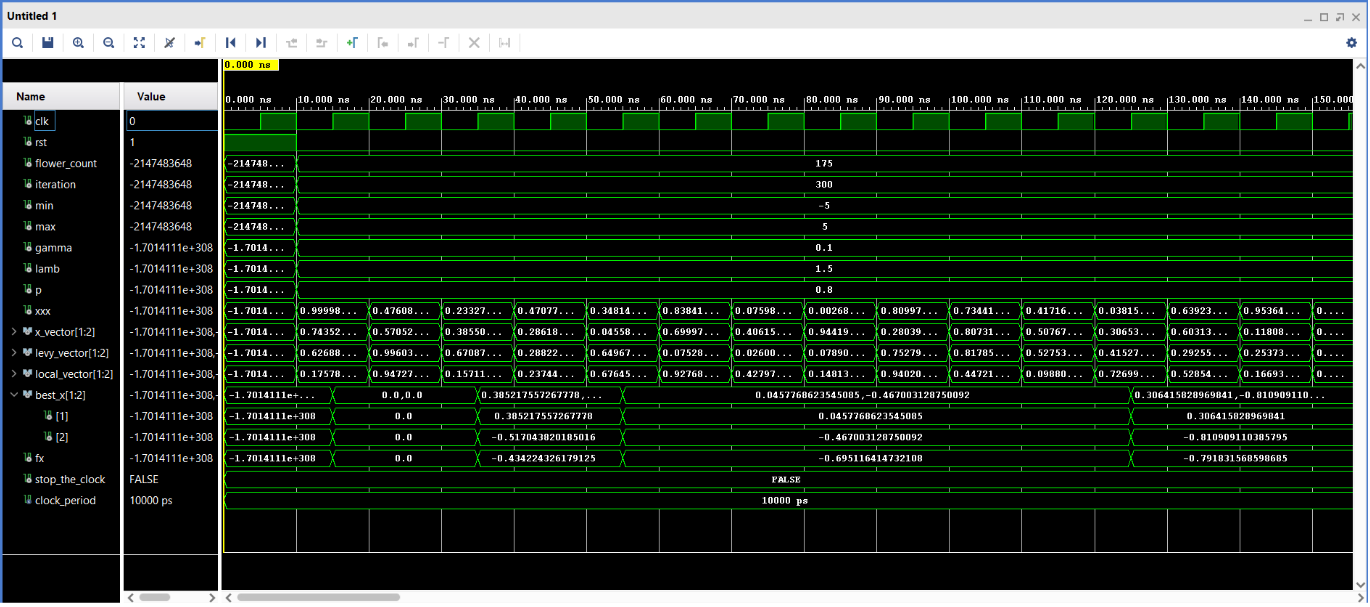This screenshot has width=1370, height=607.
Task: Click the Swap Cursors icon
Action: click(504, 43)
